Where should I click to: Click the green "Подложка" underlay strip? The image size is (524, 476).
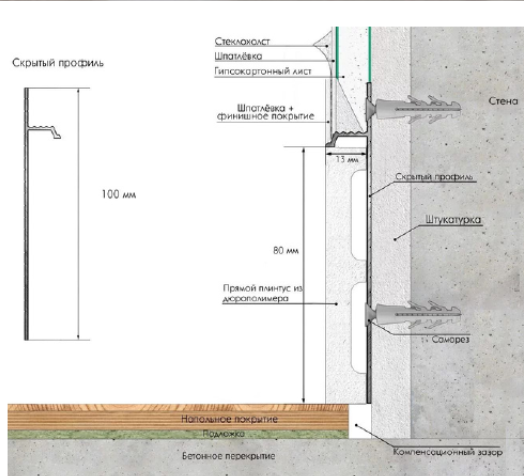178,434
